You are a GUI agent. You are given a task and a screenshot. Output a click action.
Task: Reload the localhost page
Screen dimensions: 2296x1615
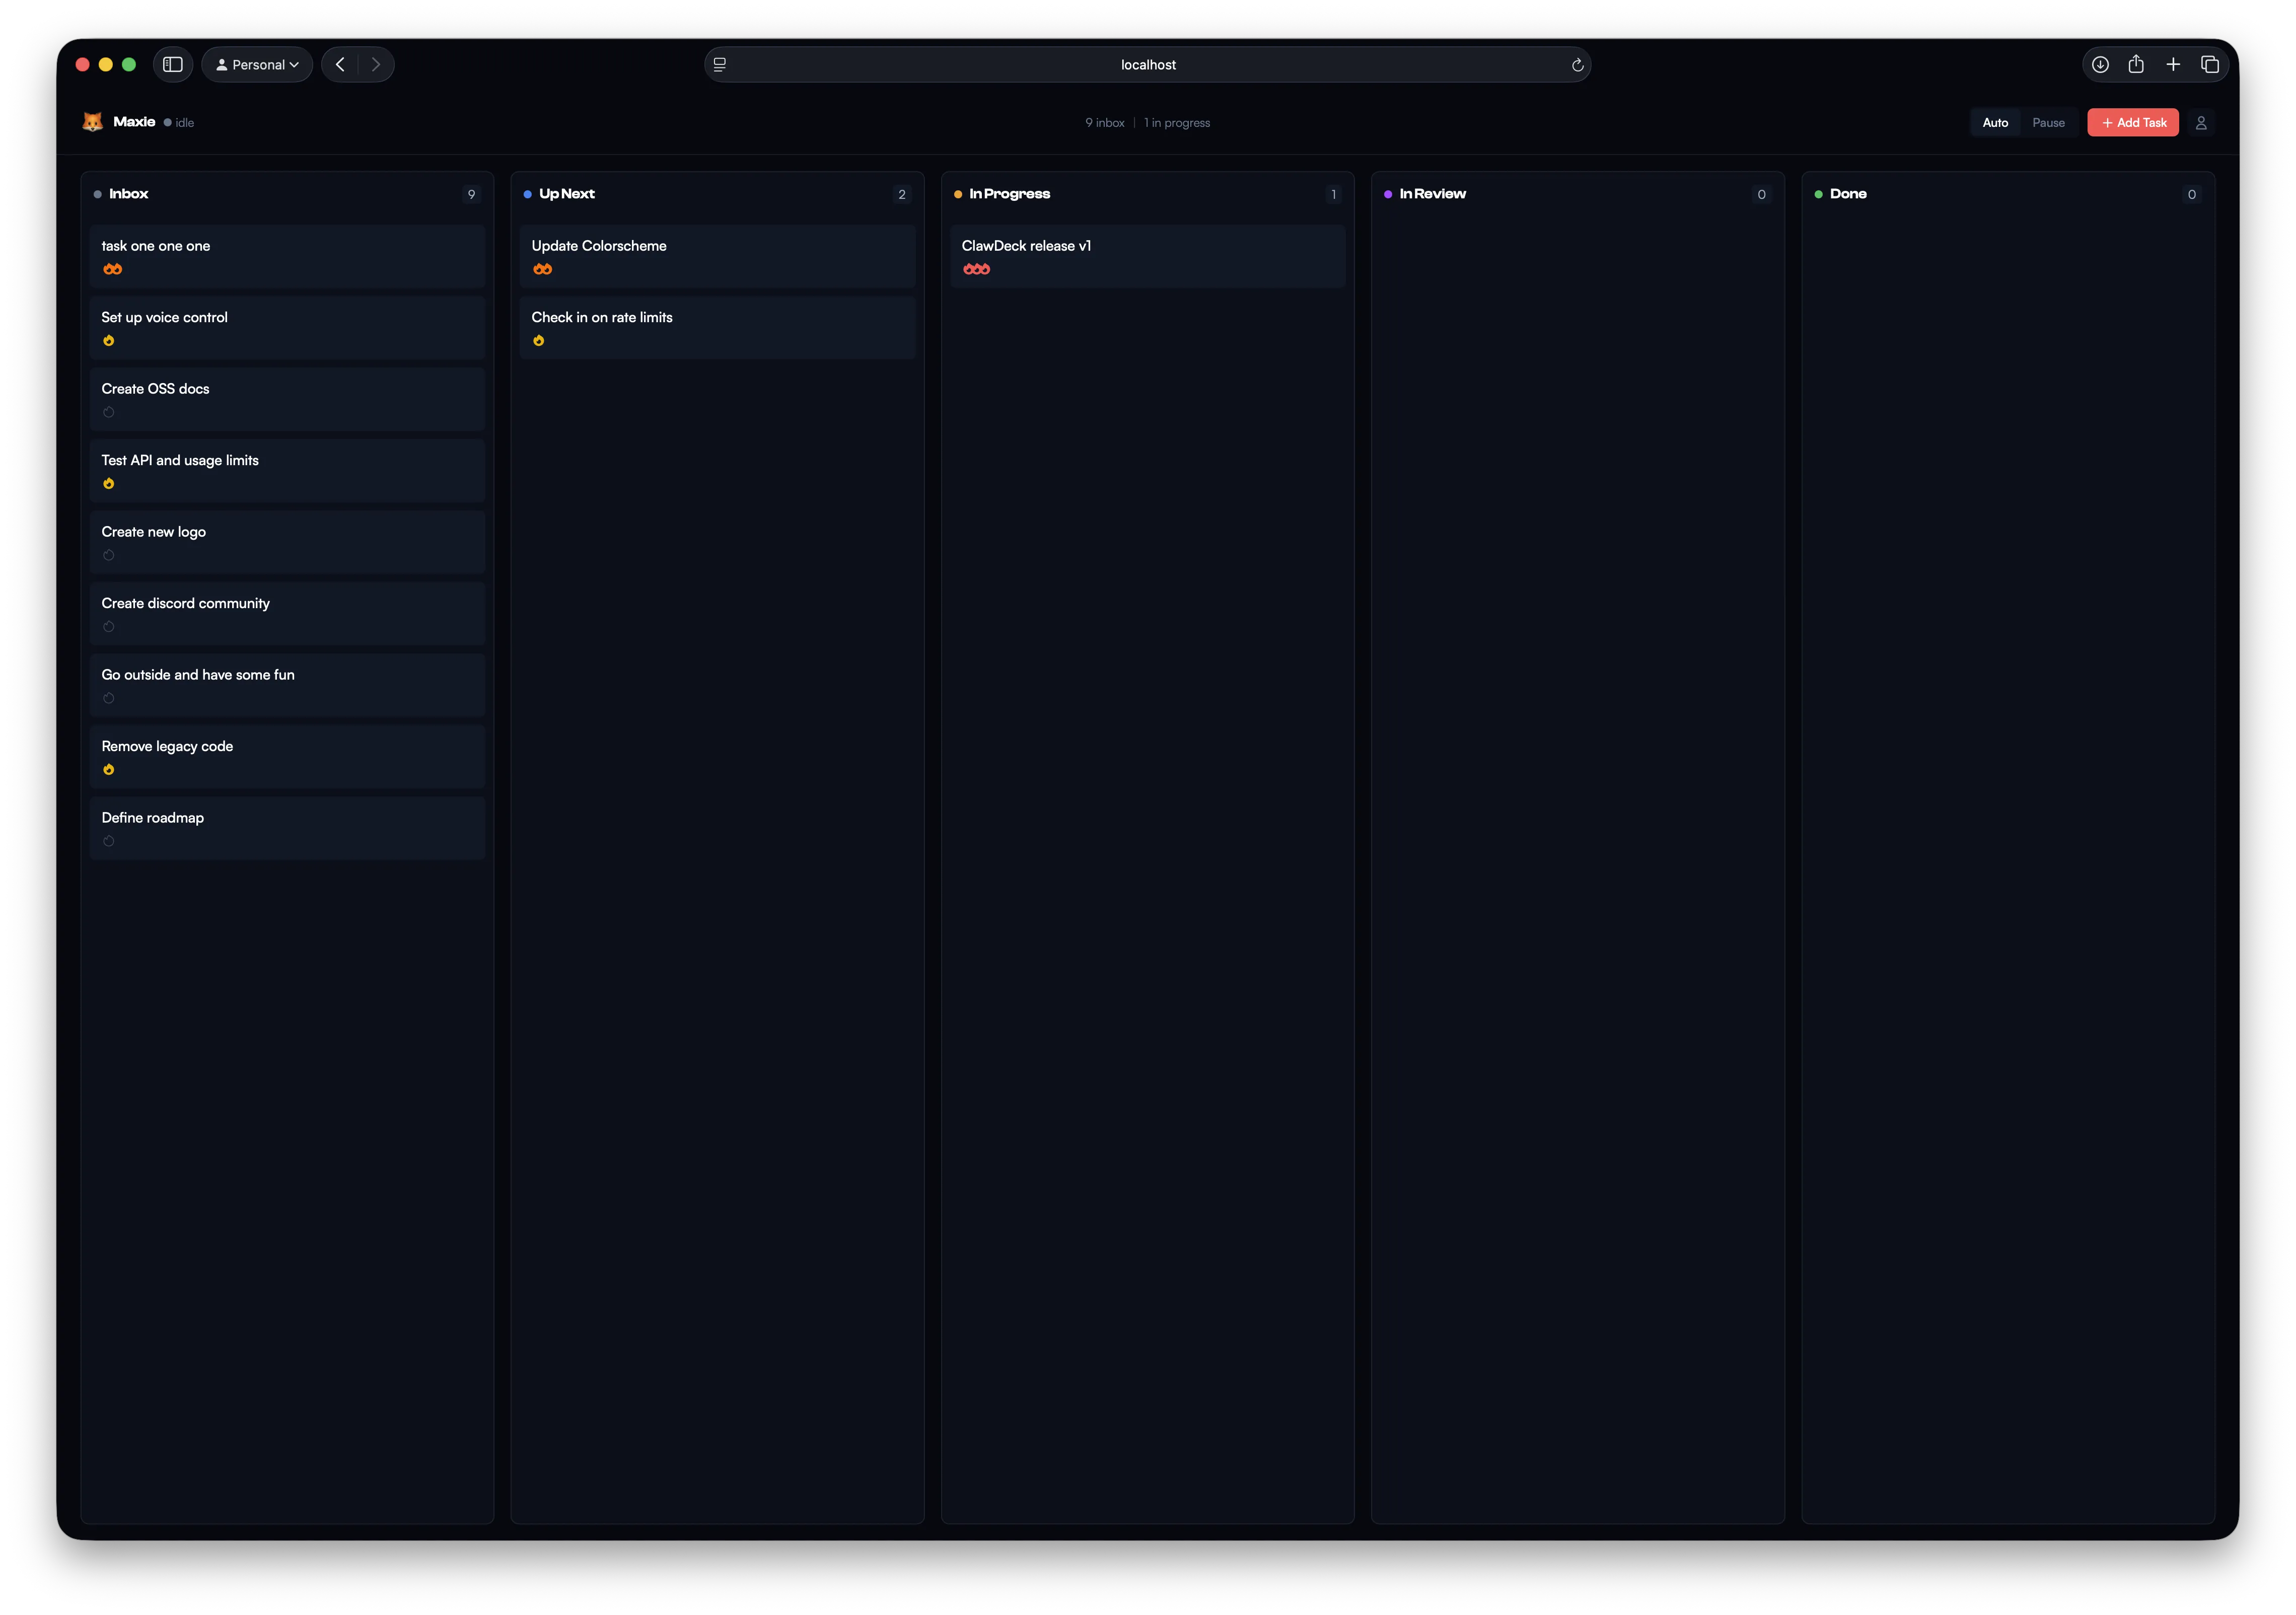click(1577, 64)
